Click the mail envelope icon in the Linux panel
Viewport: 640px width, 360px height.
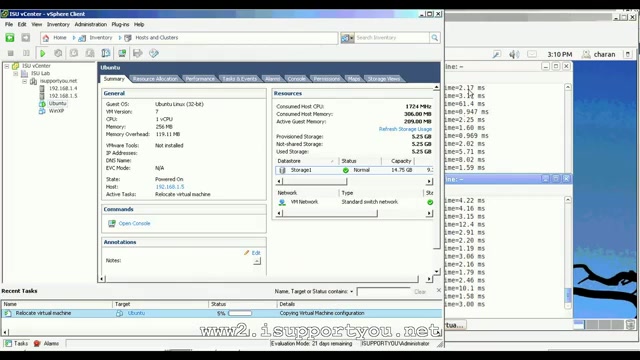(532, 54)
